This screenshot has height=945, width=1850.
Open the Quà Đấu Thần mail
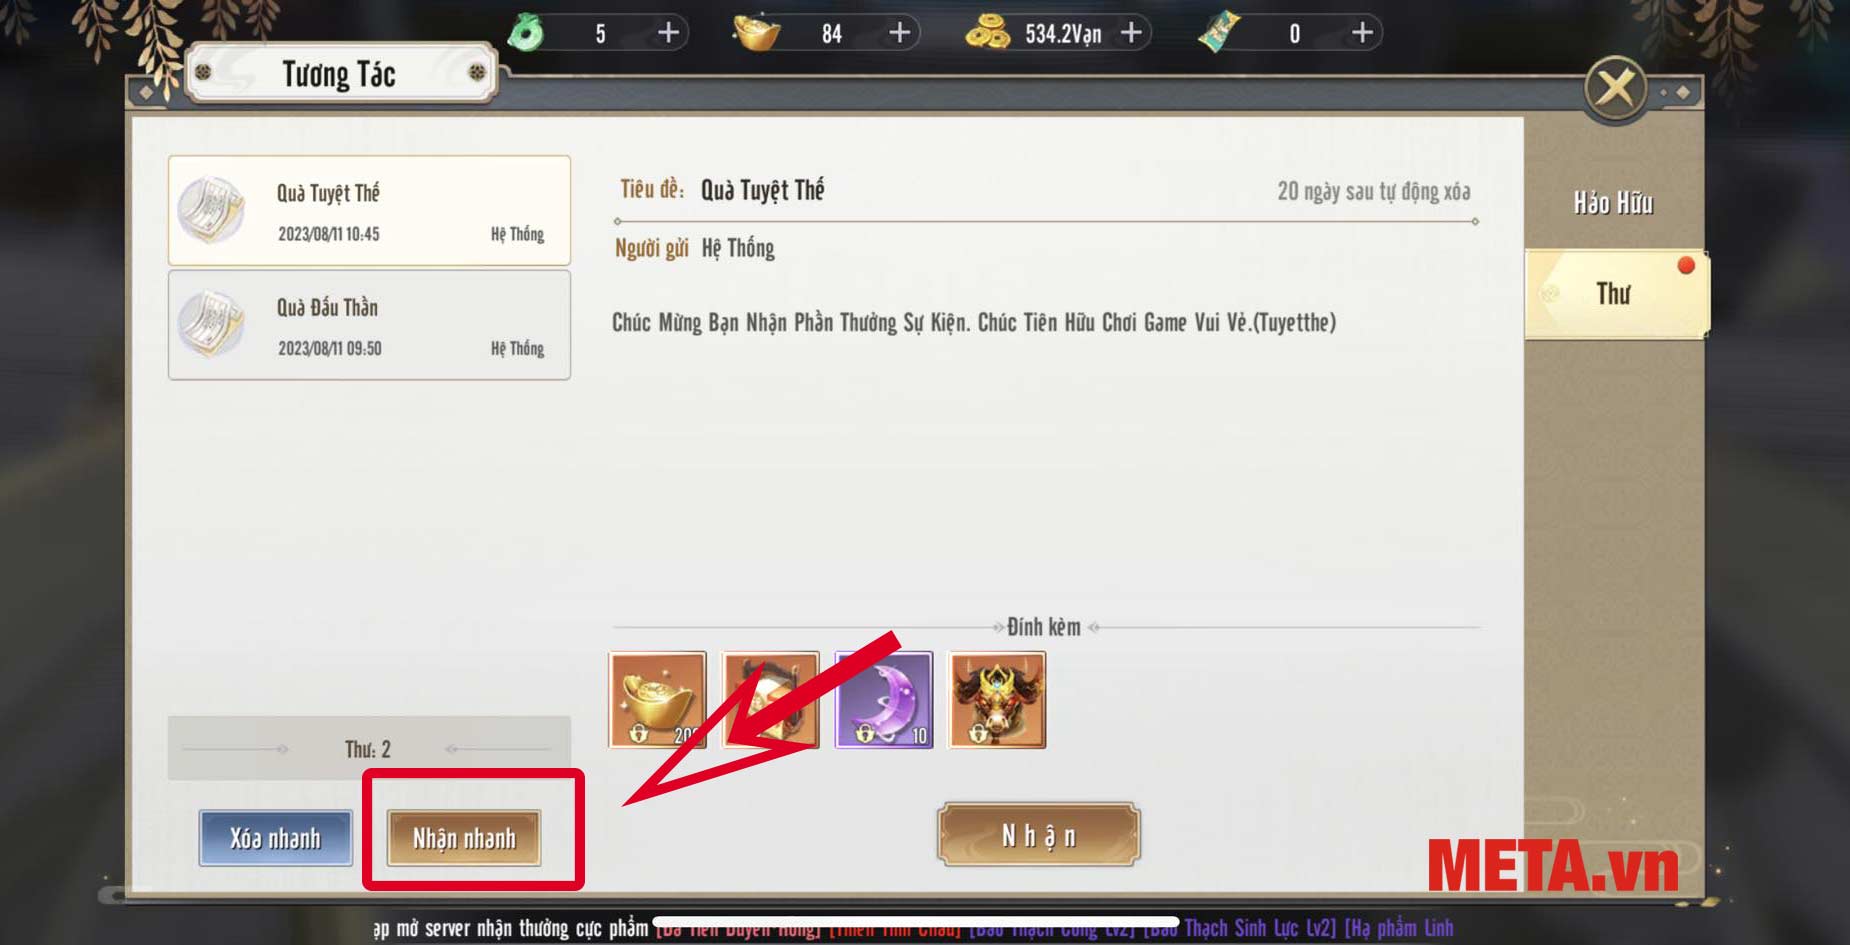[x=369, y=325]
